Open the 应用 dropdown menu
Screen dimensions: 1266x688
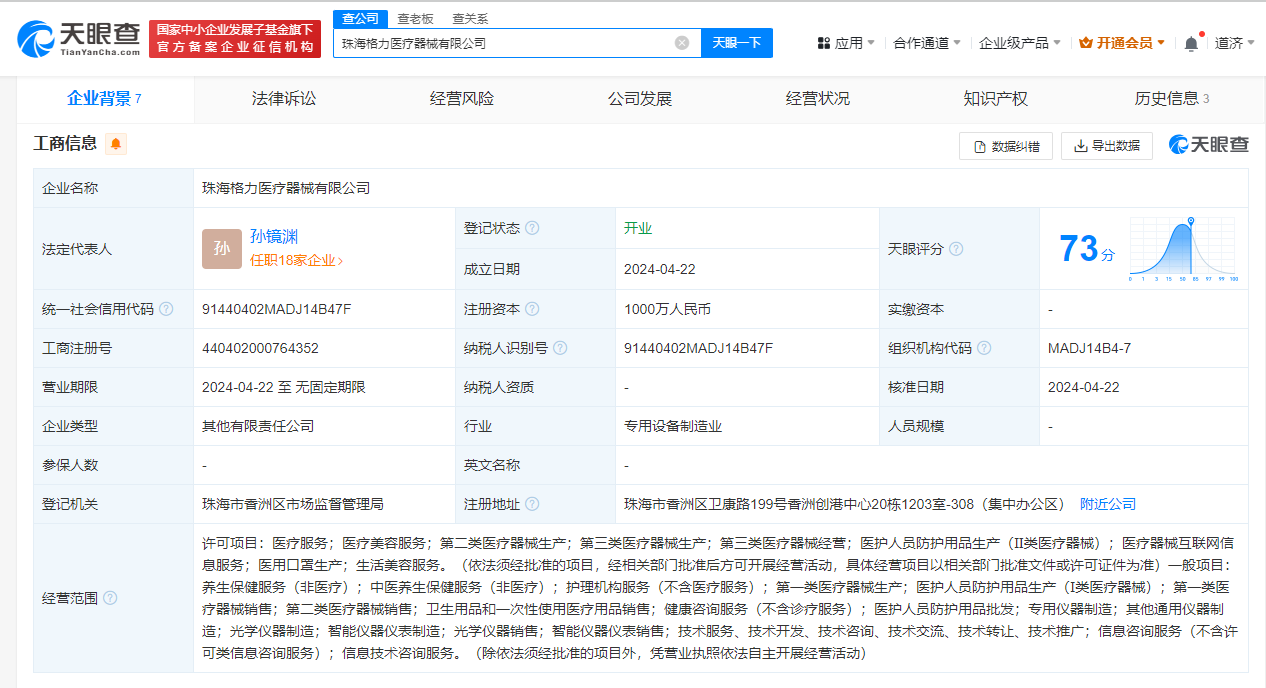tap(846, 43)
